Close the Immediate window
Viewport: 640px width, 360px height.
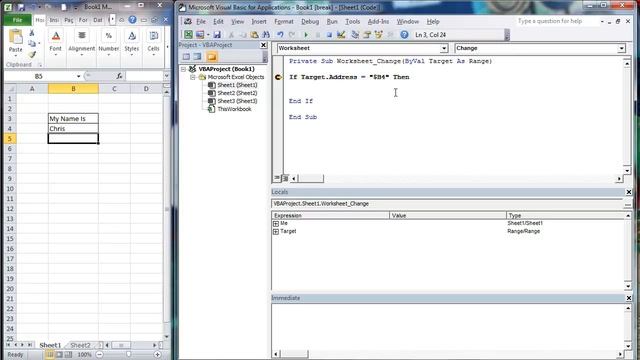629,298
